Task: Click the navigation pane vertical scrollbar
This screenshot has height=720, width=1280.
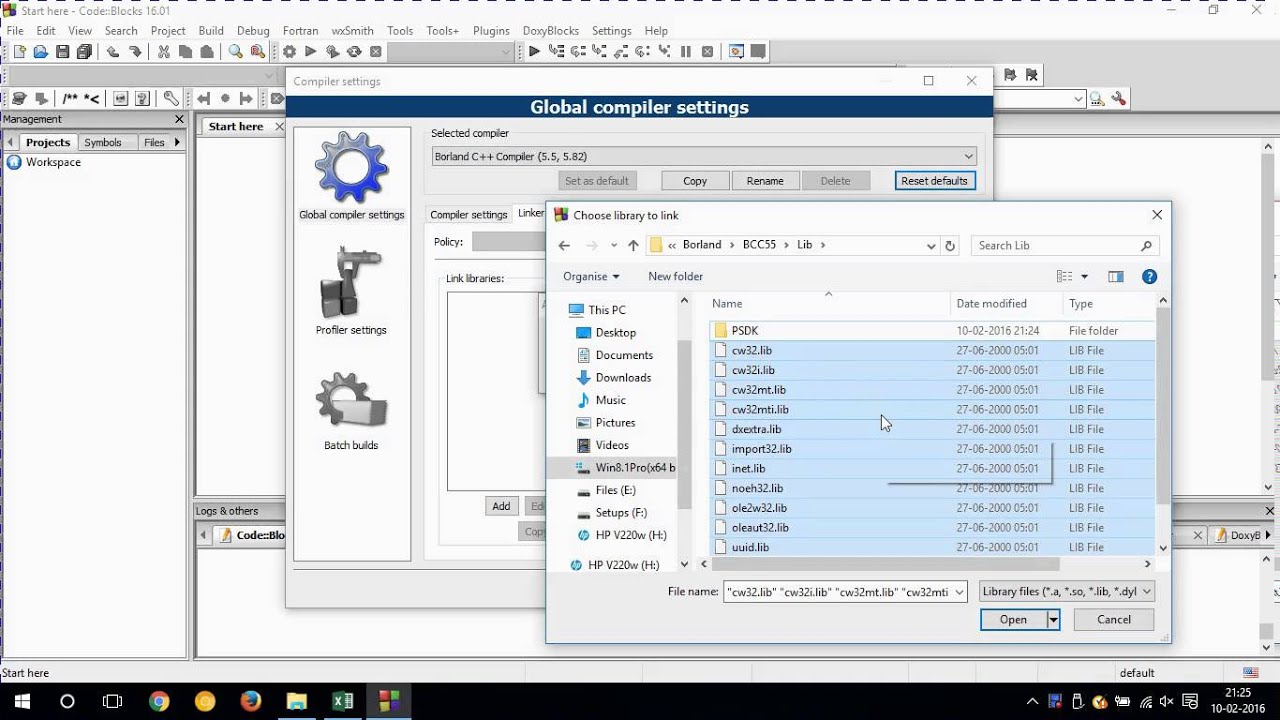Action: point(685,425)
